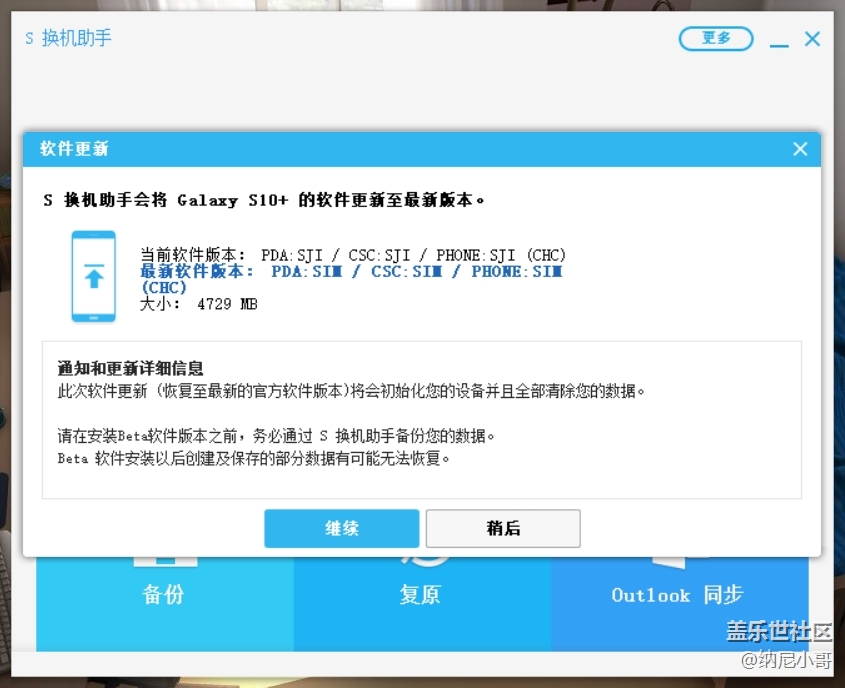845x688 pixels.
Task: Select the 备份 tile
Action: [x=164, y=595]
